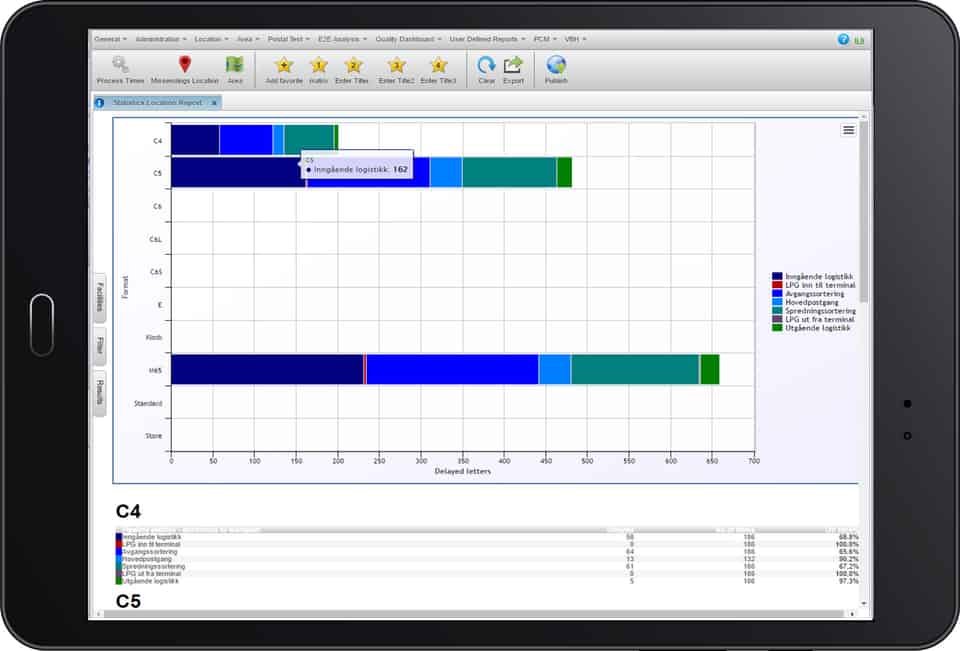The height and width of the screenshot is (651, 960).
Task: Toggle LPG inn til terminal legend series
Action: (x=814, y=285)
